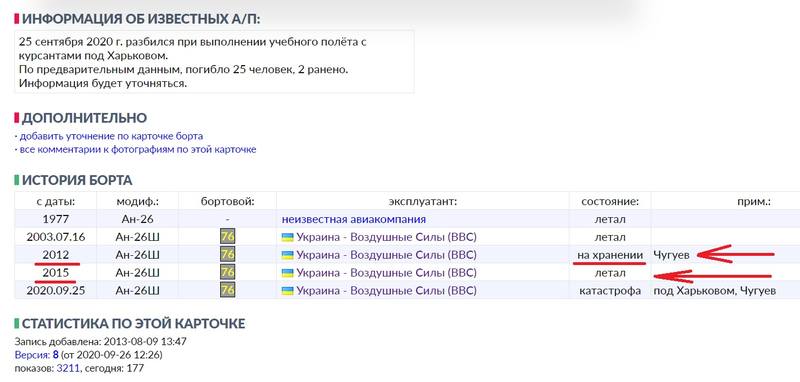The height and width of the screenshot is (382, 800).
Task: Click 'модиф.:' column header
Action: click(137, 202)
